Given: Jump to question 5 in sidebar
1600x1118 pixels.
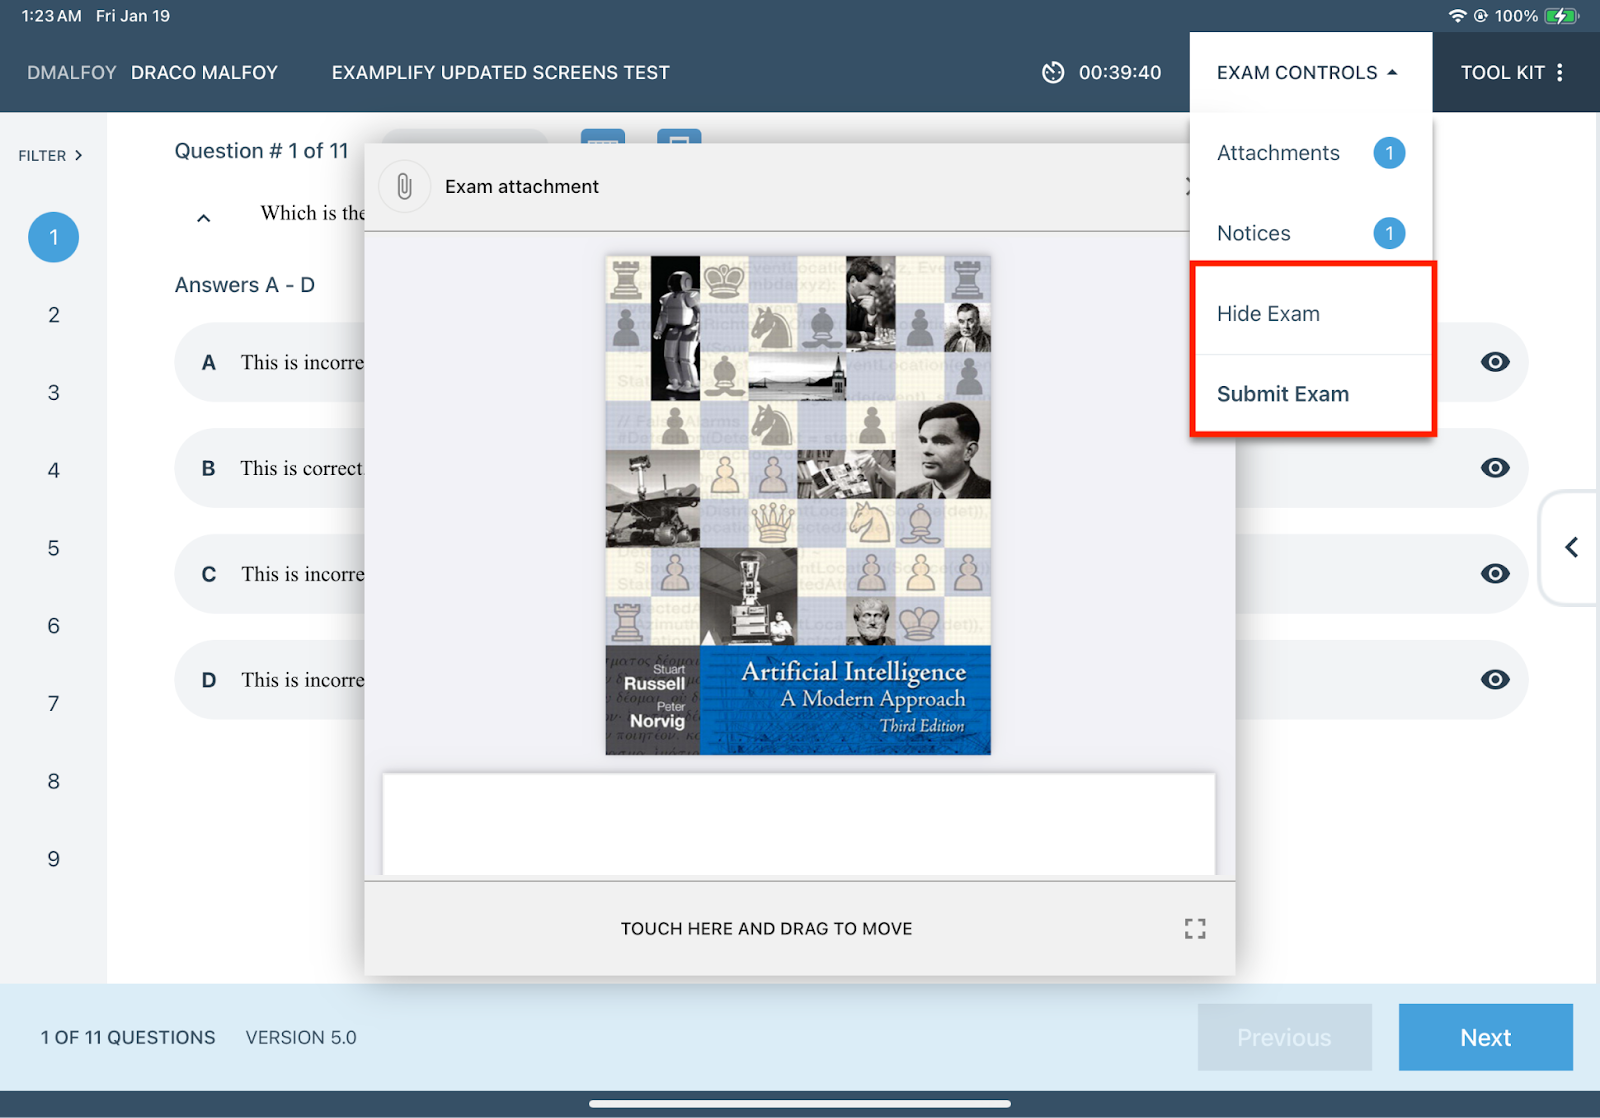Looking at the screenshot, I should (x=53, y=548).
